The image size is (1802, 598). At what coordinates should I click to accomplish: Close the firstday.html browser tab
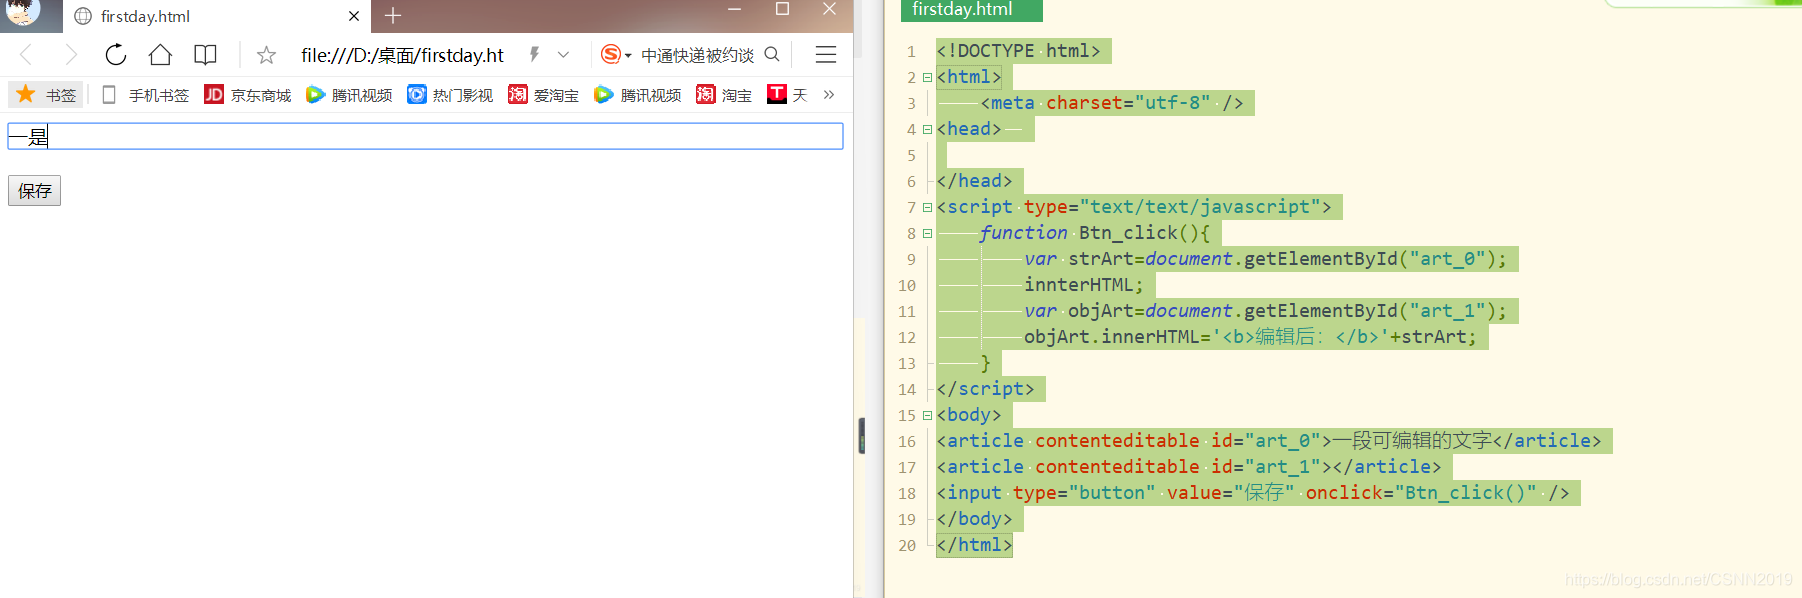(354, 16)
